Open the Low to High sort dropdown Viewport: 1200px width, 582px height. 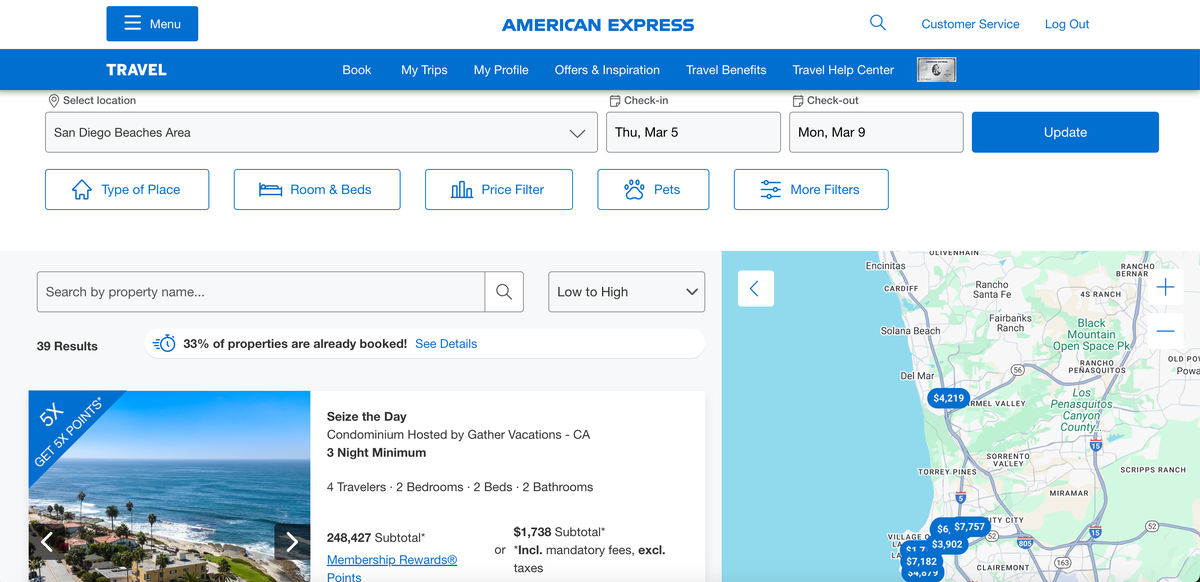pos(626,292)
